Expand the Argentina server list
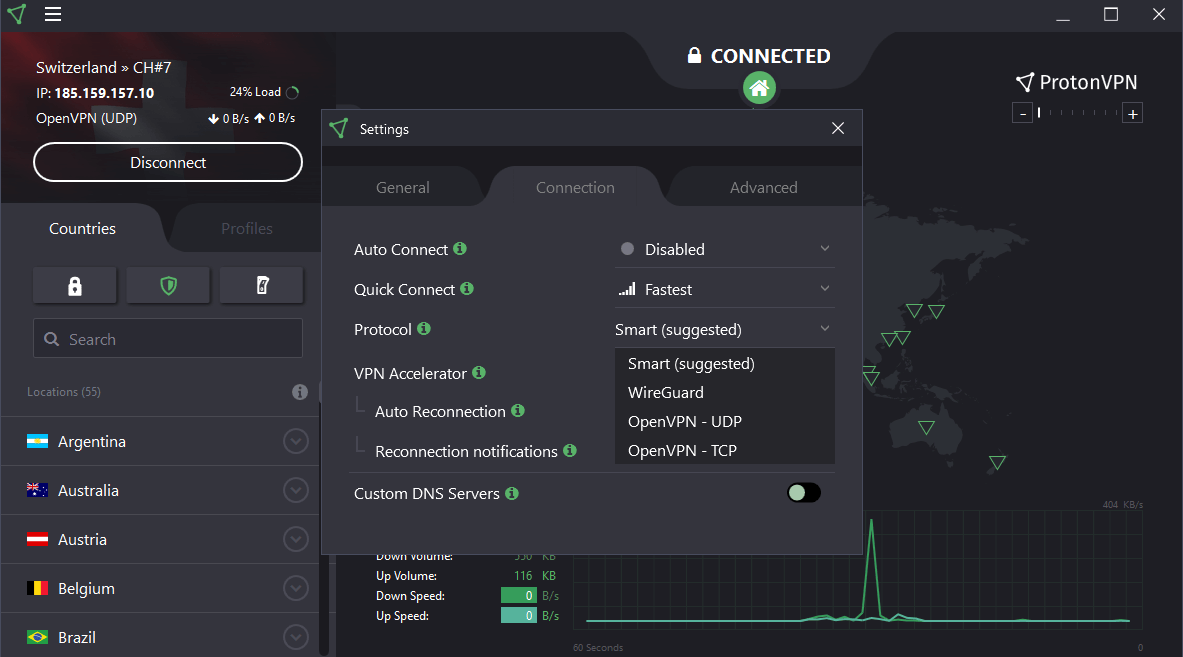This screenshot has width=1183, height=657. coord(295,441)
